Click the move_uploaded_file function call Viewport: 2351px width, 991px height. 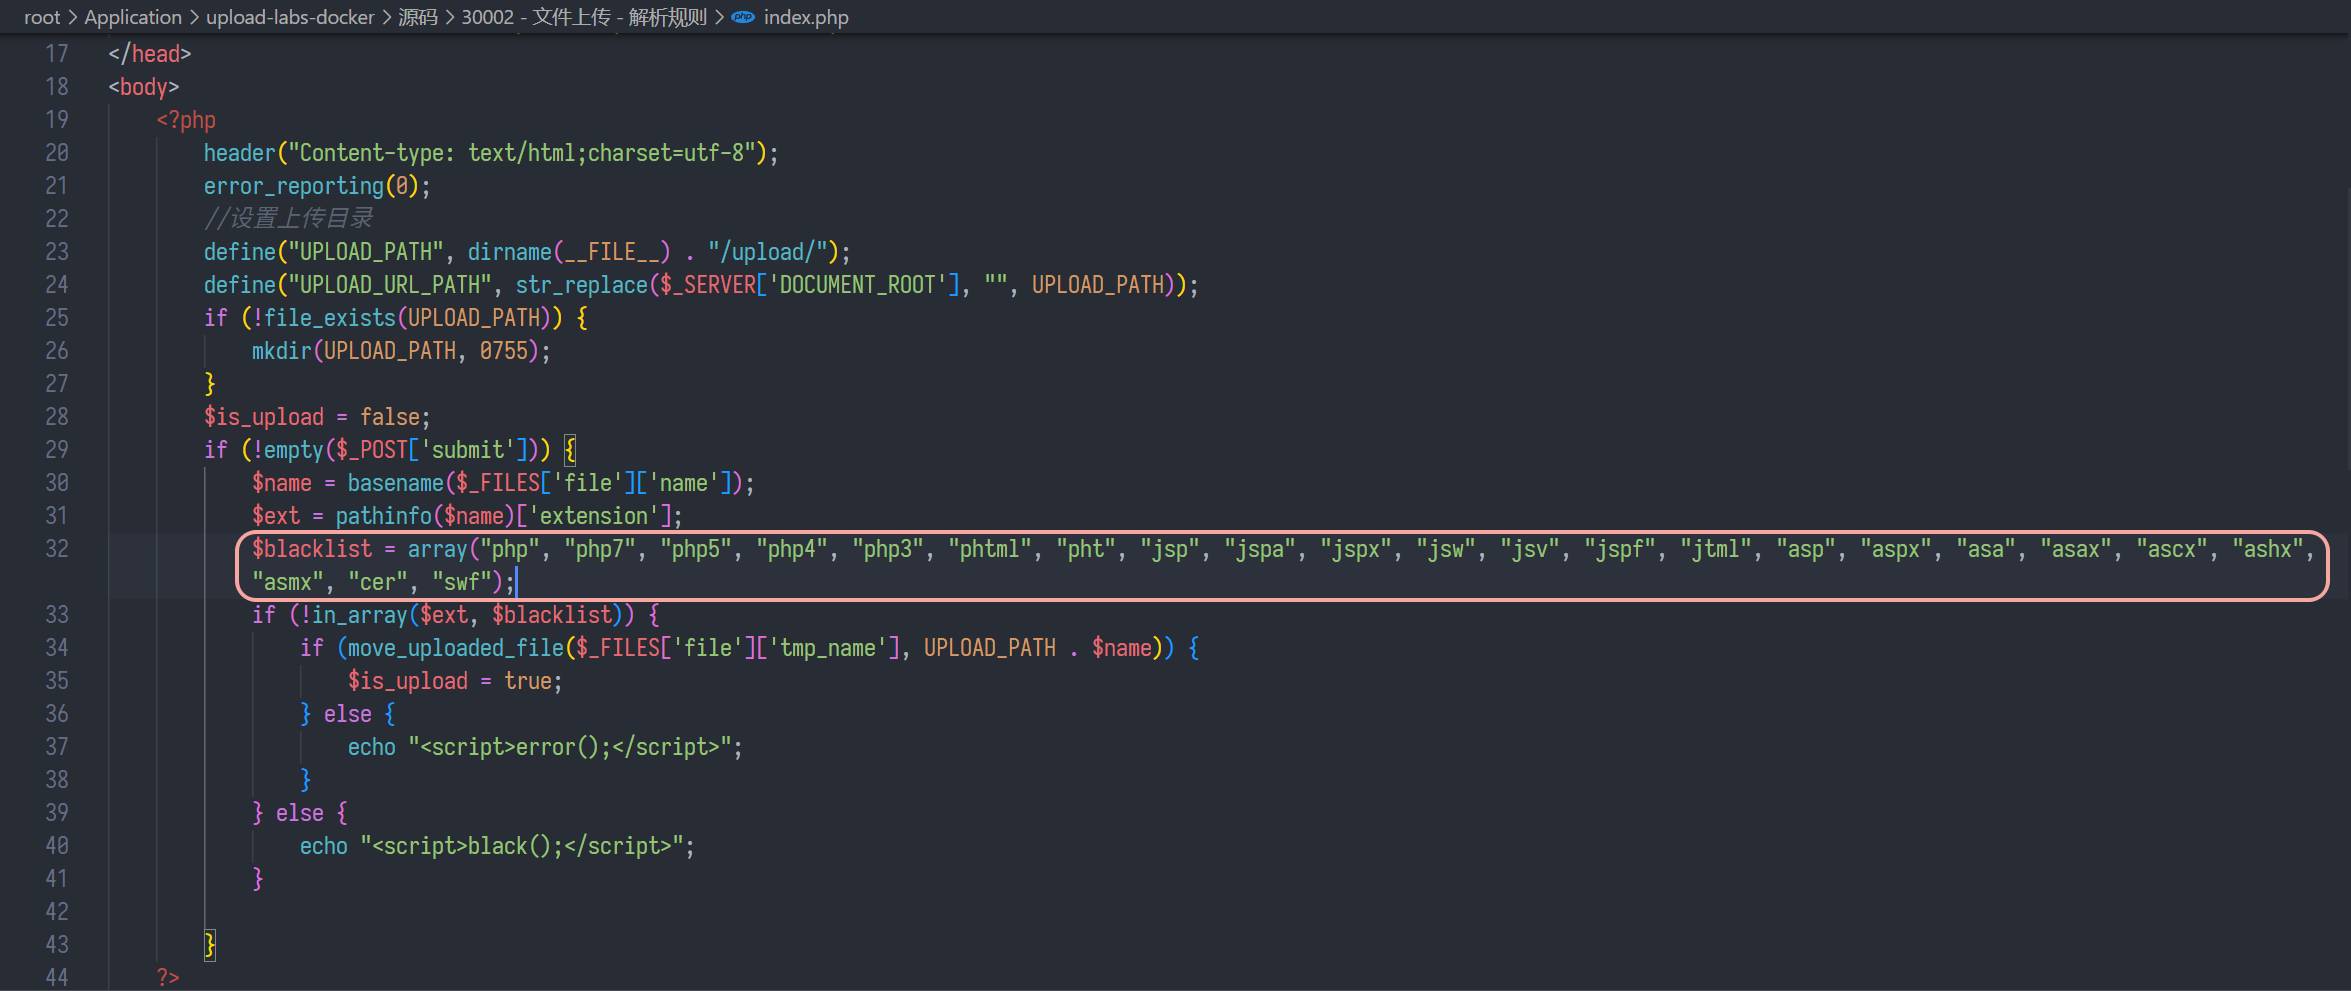coord(455,648)
